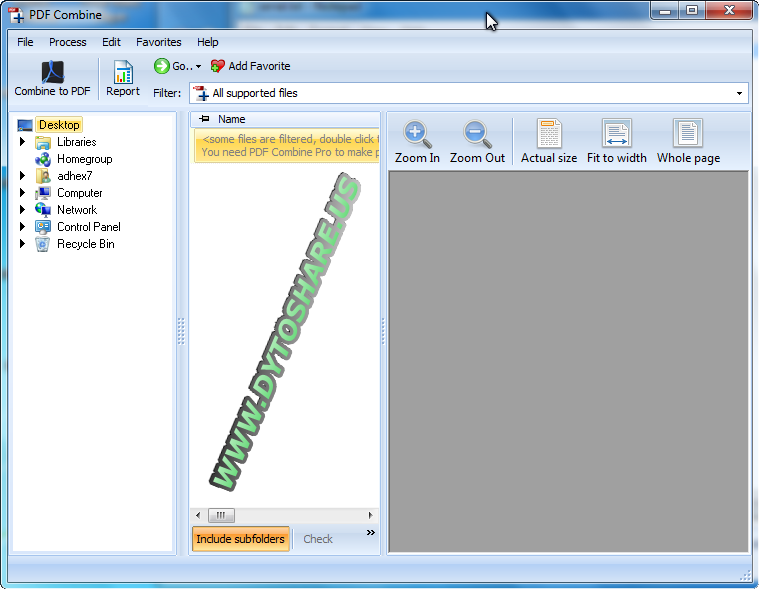The image size is (760, 590).
Task: Expand the Control Panel tree node
Action: (x=22, y=227)
